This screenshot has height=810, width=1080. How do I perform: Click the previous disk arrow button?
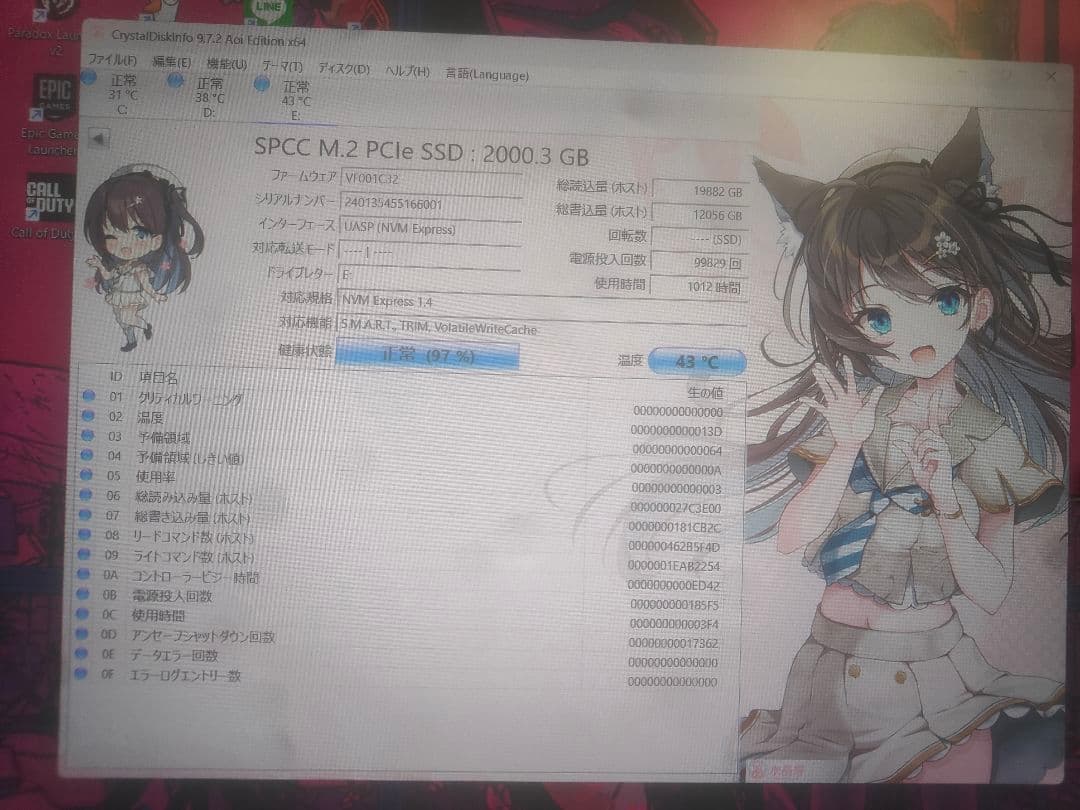[x=98, y=139]
